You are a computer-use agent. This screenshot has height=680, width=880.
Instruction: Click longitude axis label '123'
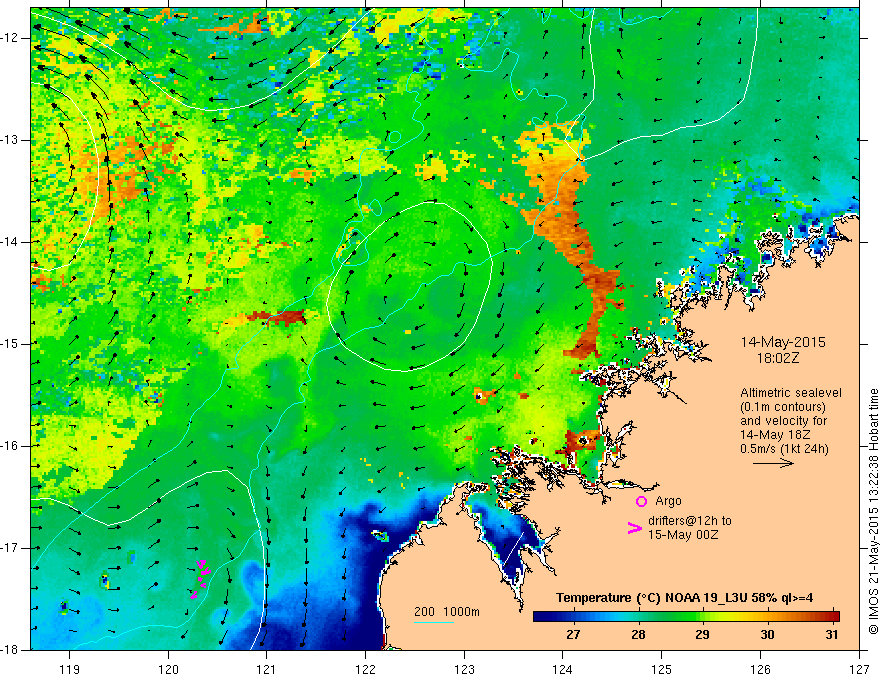464,669
